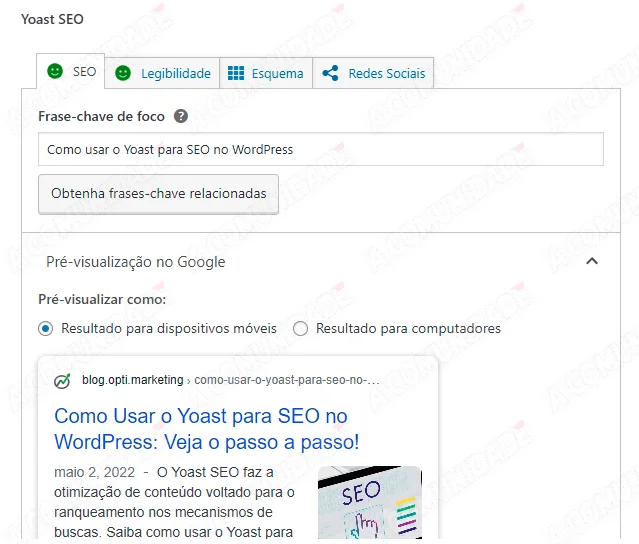Click the share icon beside Redes Sociais
Viewport: 639px width, 544px height.
coord(331,73)
